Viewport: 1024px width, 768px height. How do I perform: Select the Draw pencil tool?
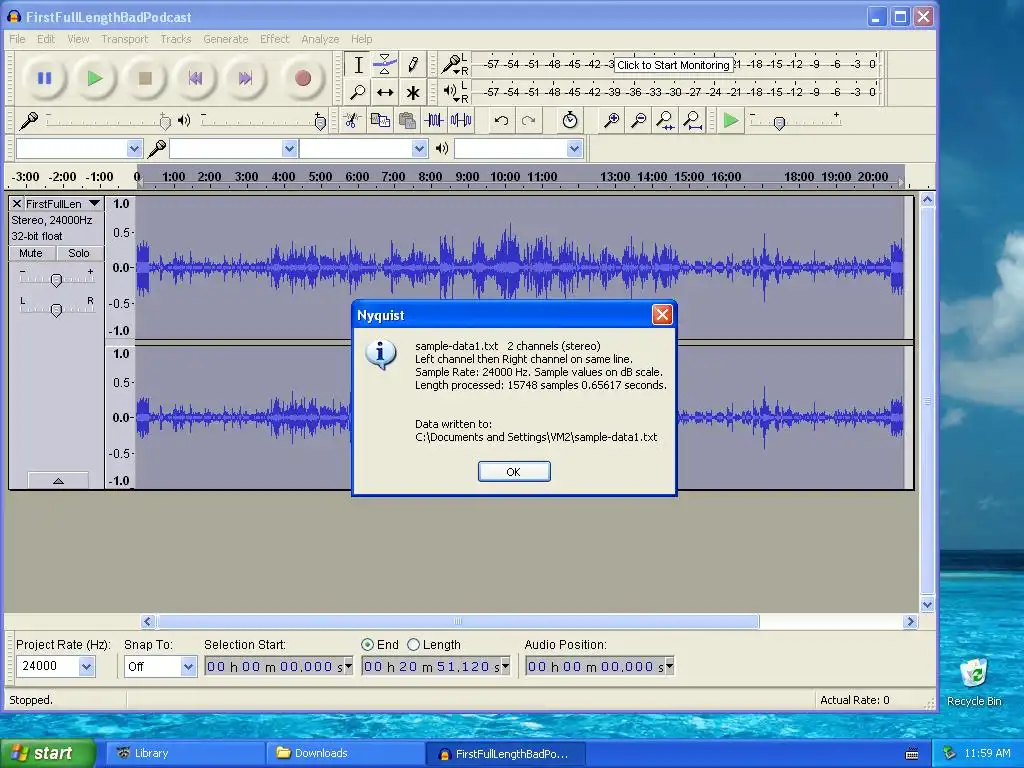click(413, 65)
